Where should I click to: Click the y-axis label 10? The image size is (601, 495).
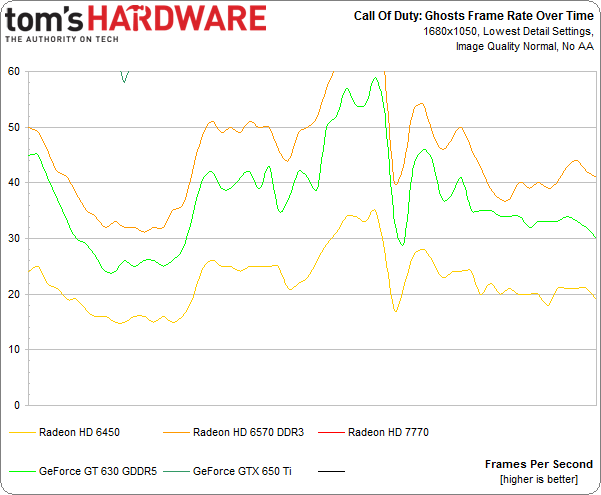coord(14,350)
